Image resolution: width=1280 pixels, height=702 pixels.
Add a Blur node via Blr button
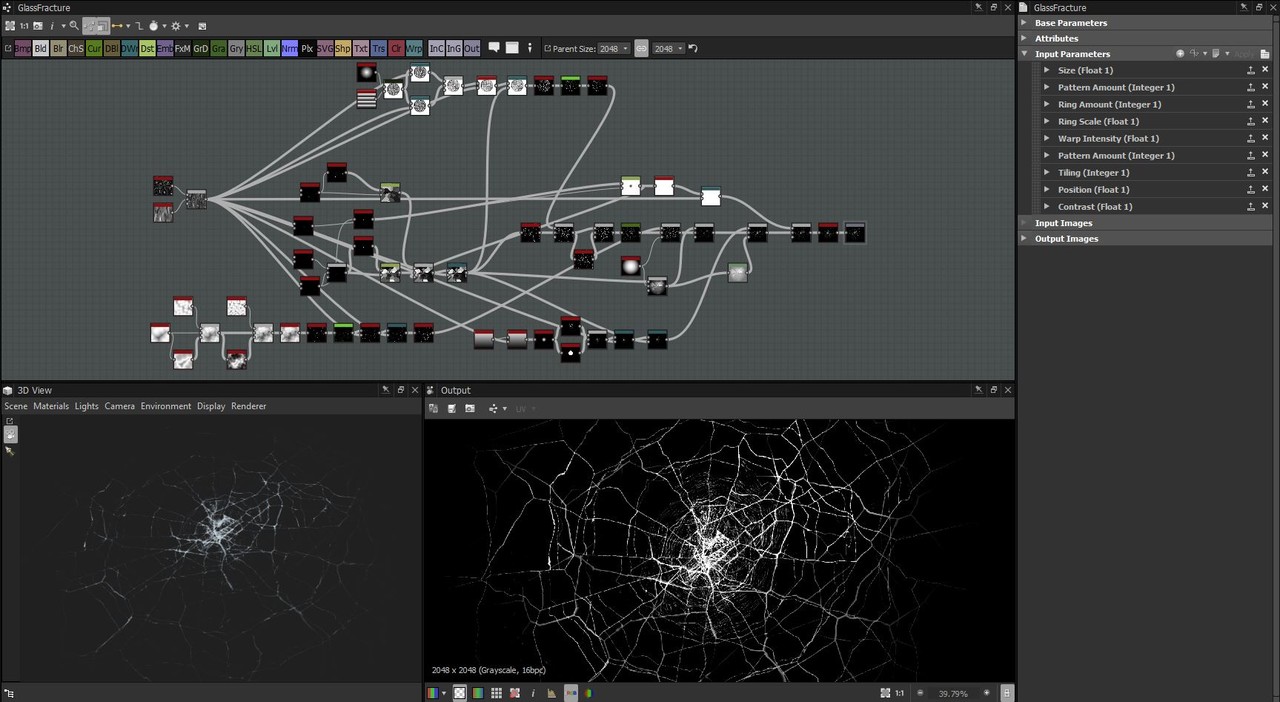[x=58, y=48]
